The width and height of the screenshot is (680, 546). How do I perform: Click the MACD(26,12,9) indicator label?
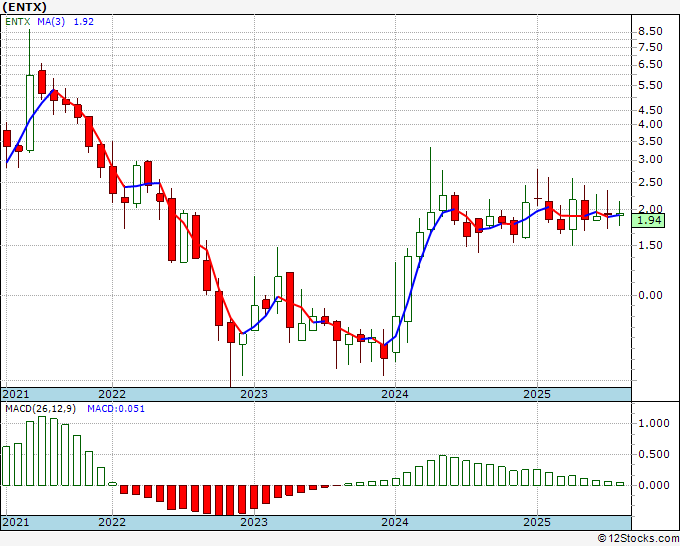tap(40, 409)
